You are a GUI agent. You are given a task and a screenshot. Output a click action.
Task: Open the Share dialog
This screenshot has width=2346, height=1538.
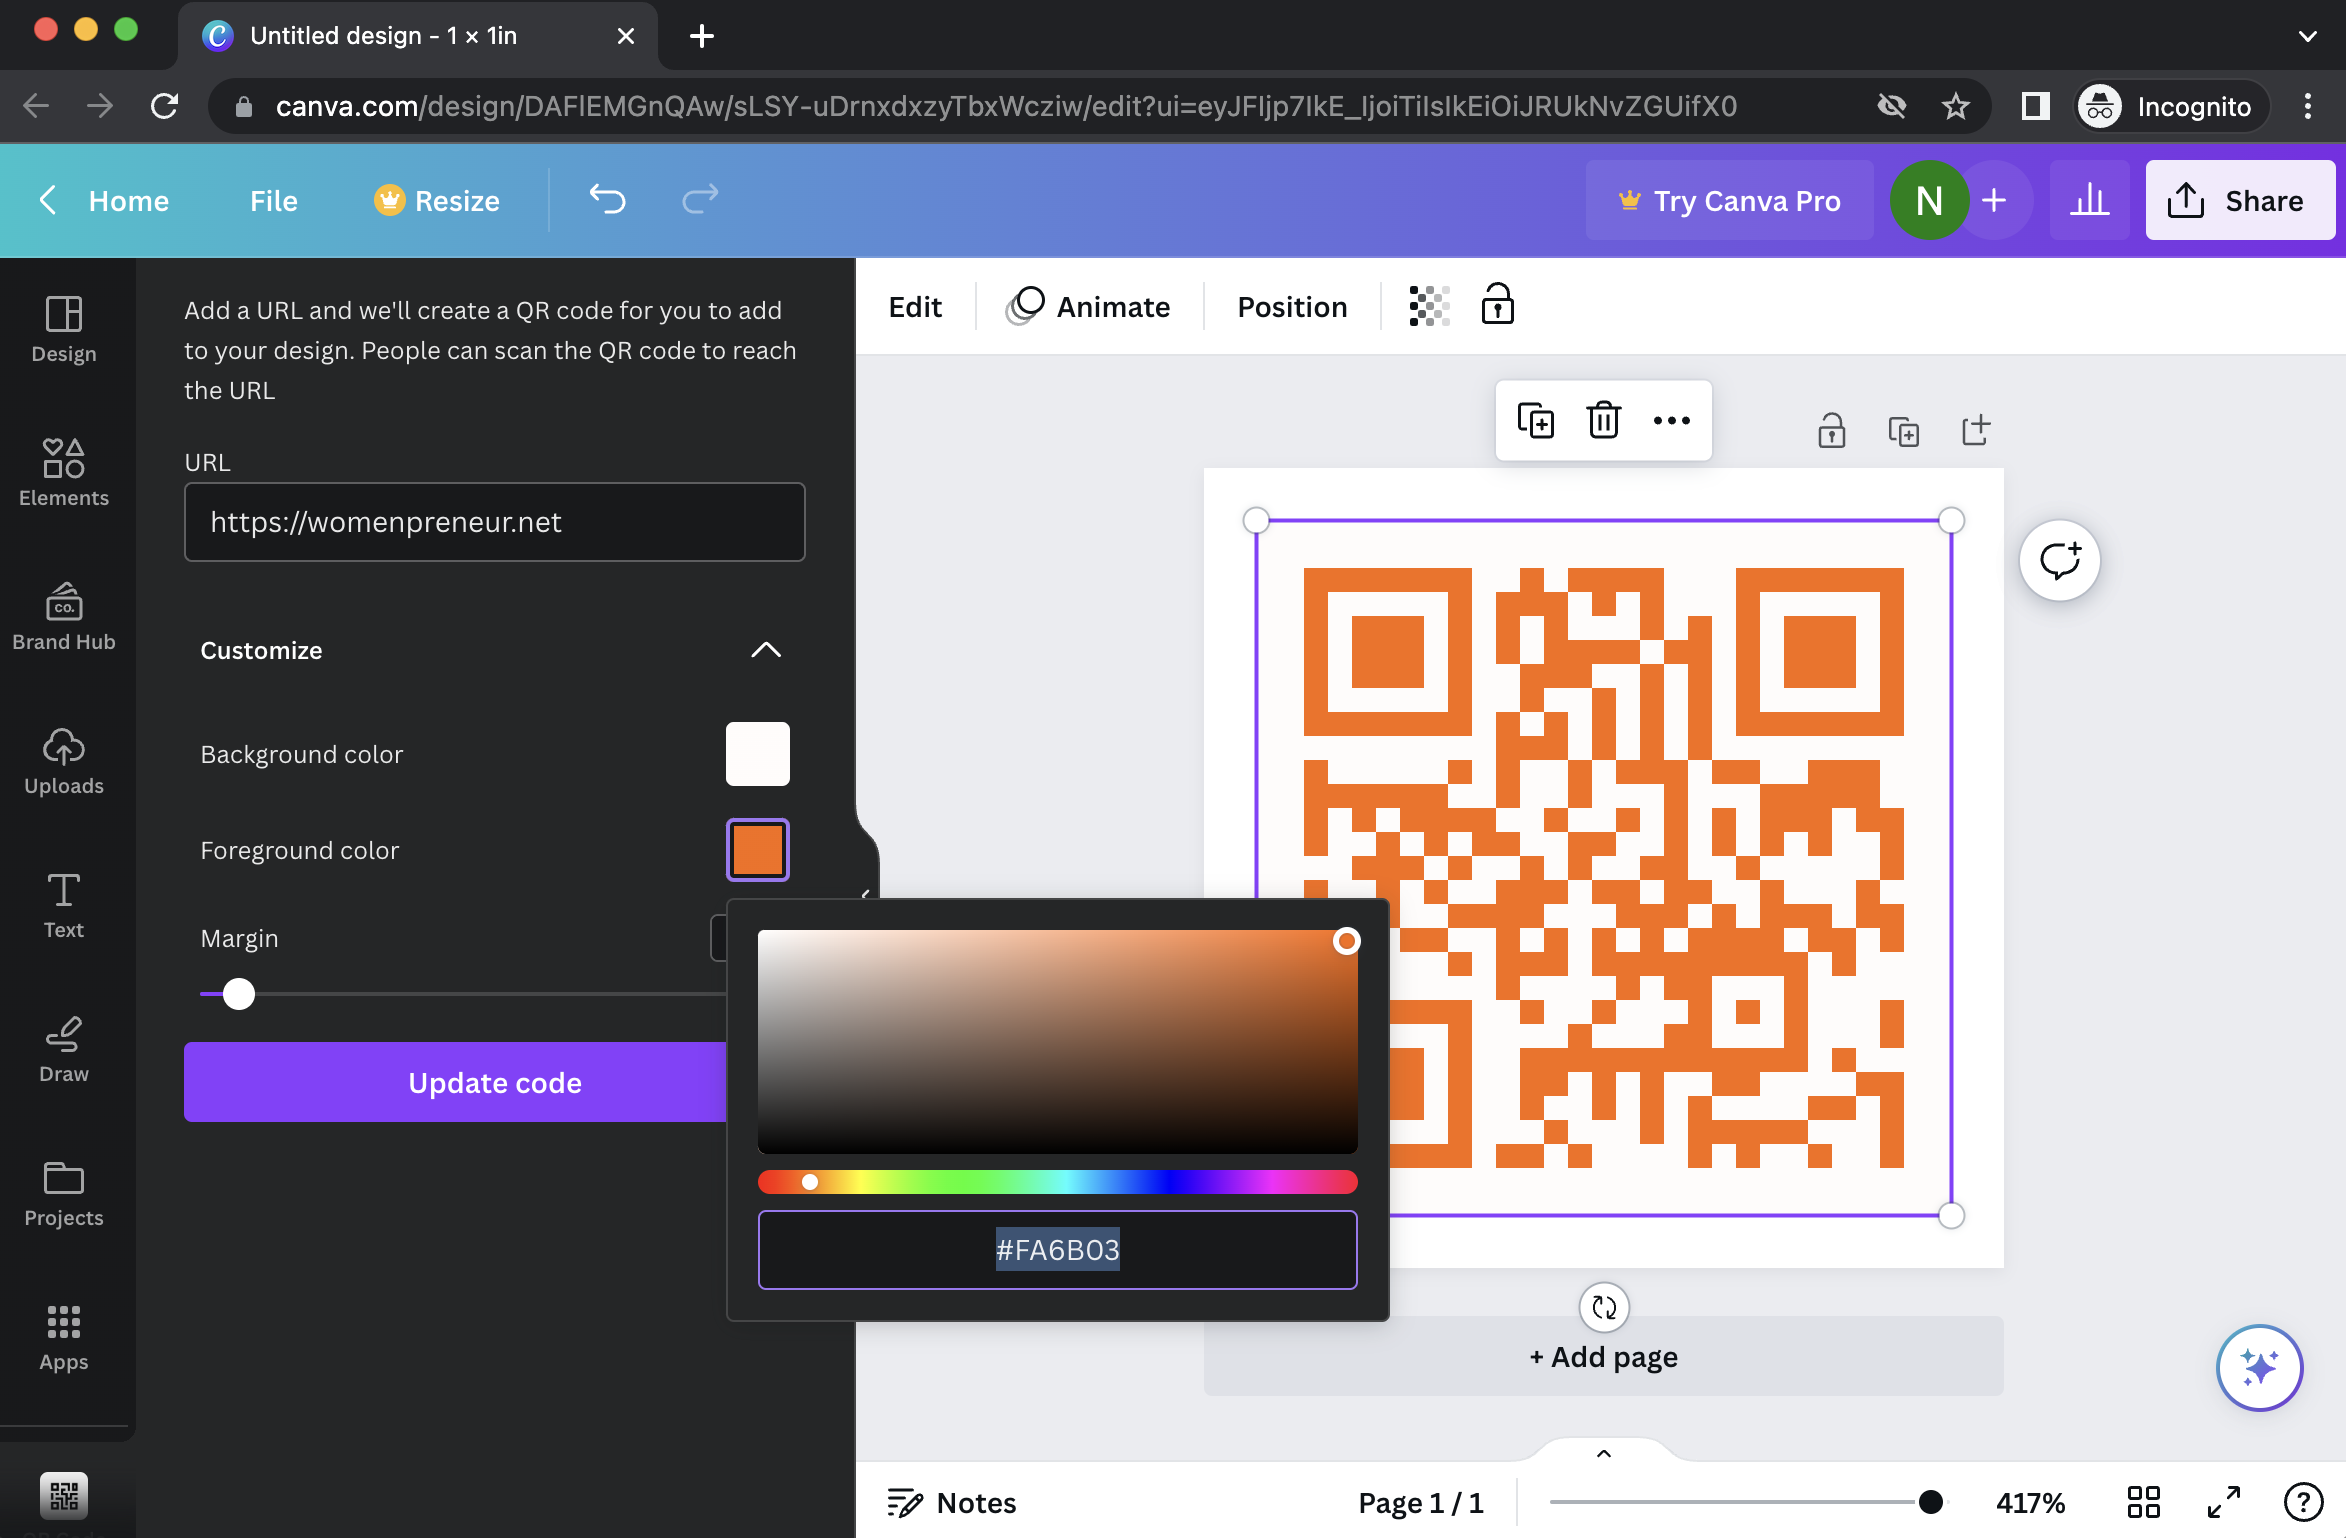2240,200
